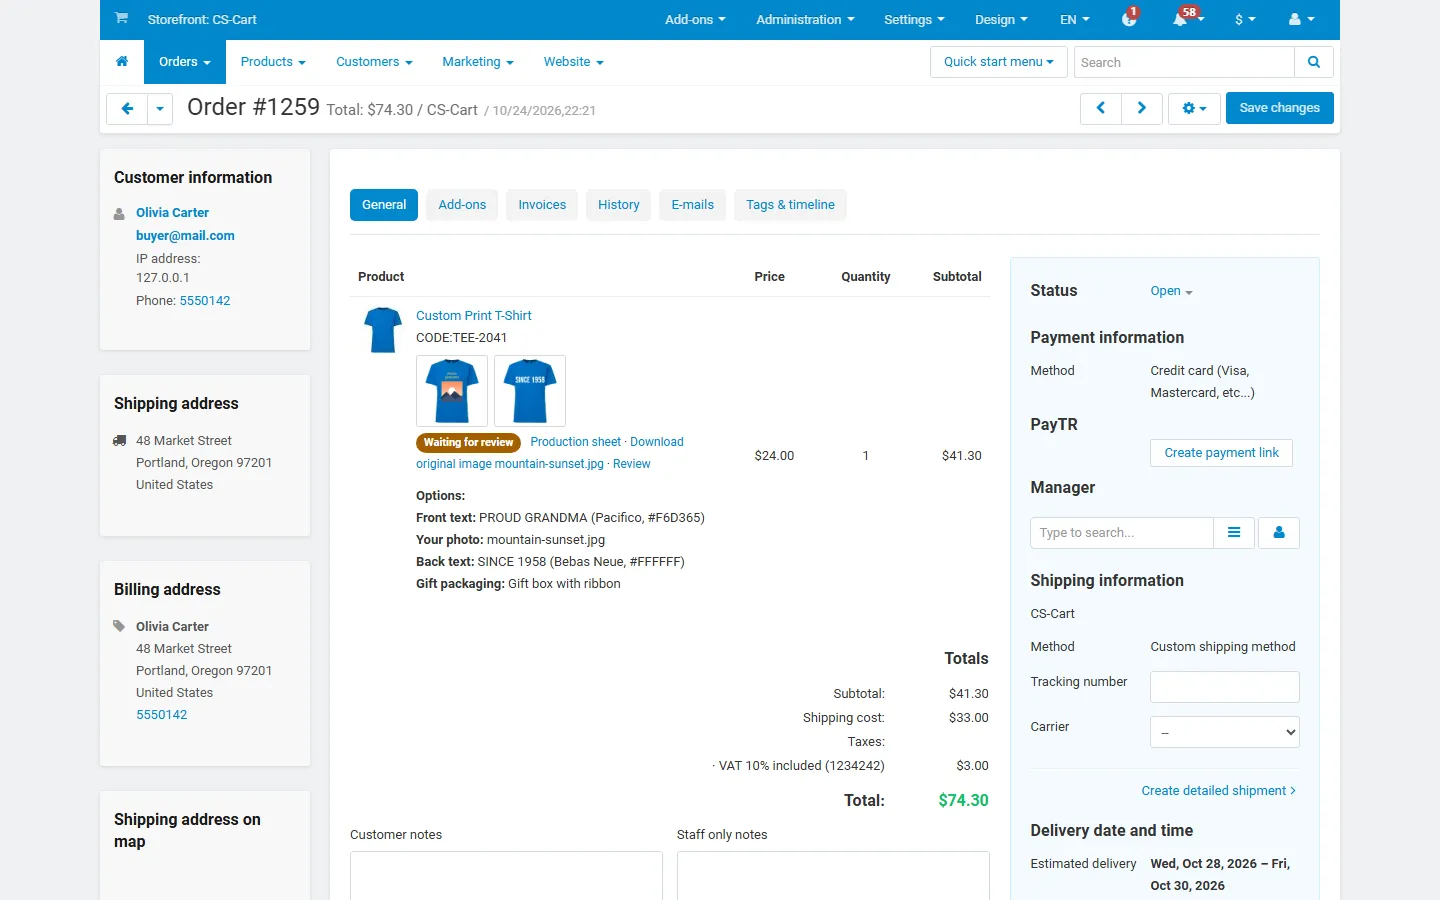
Task: Open the Products menu
Action: [x=273, y=62]
